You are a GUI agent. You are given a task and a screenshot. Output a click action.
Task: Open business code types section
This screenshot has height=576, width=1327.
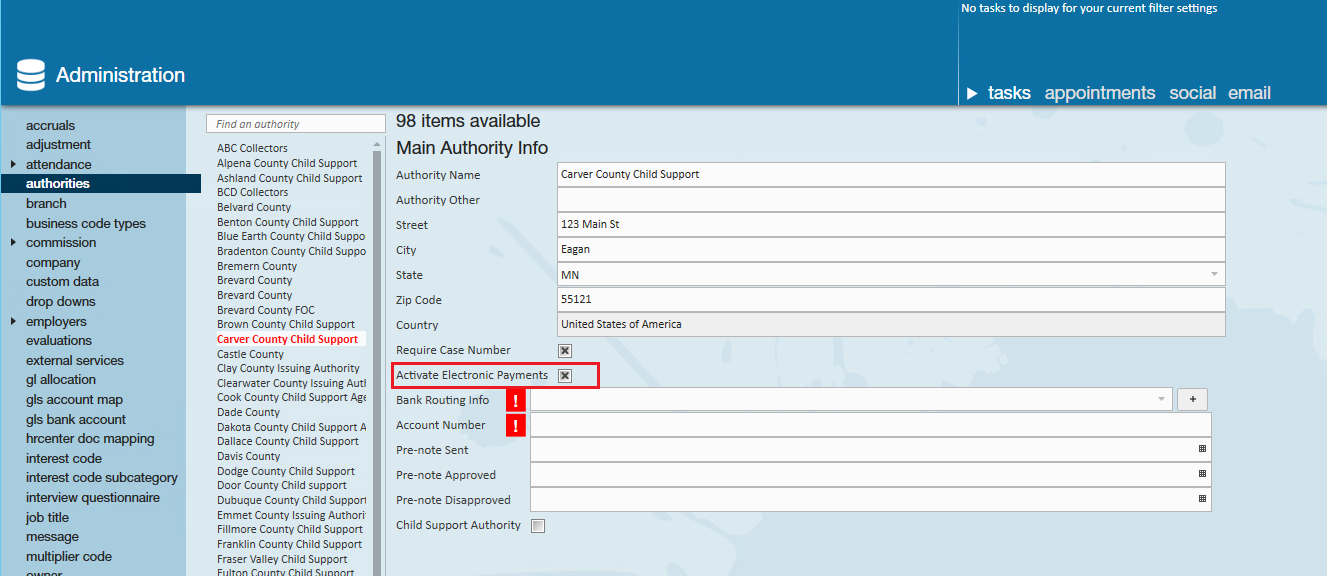[x=86, y=223]
